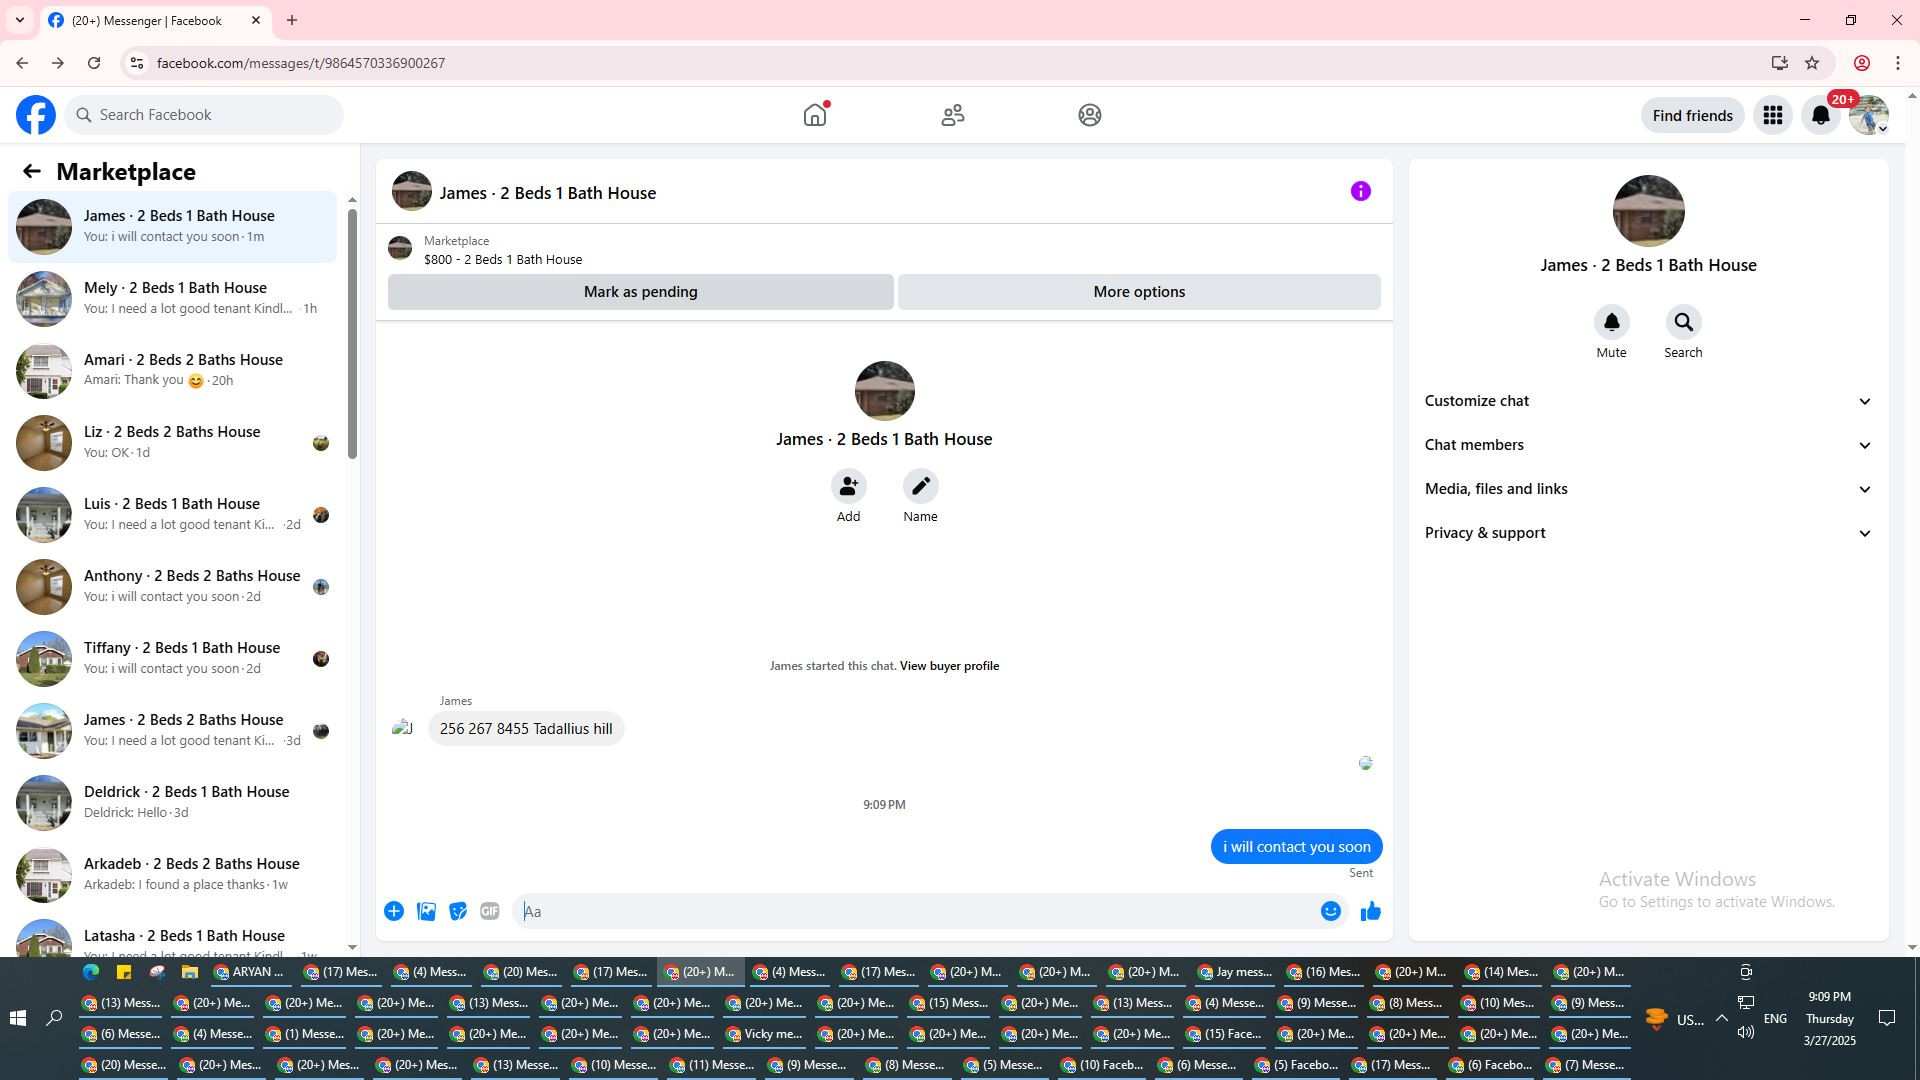Open Windows notification center icon
Viewport: 1920px width, 1080px height.
[1887, 1018]
